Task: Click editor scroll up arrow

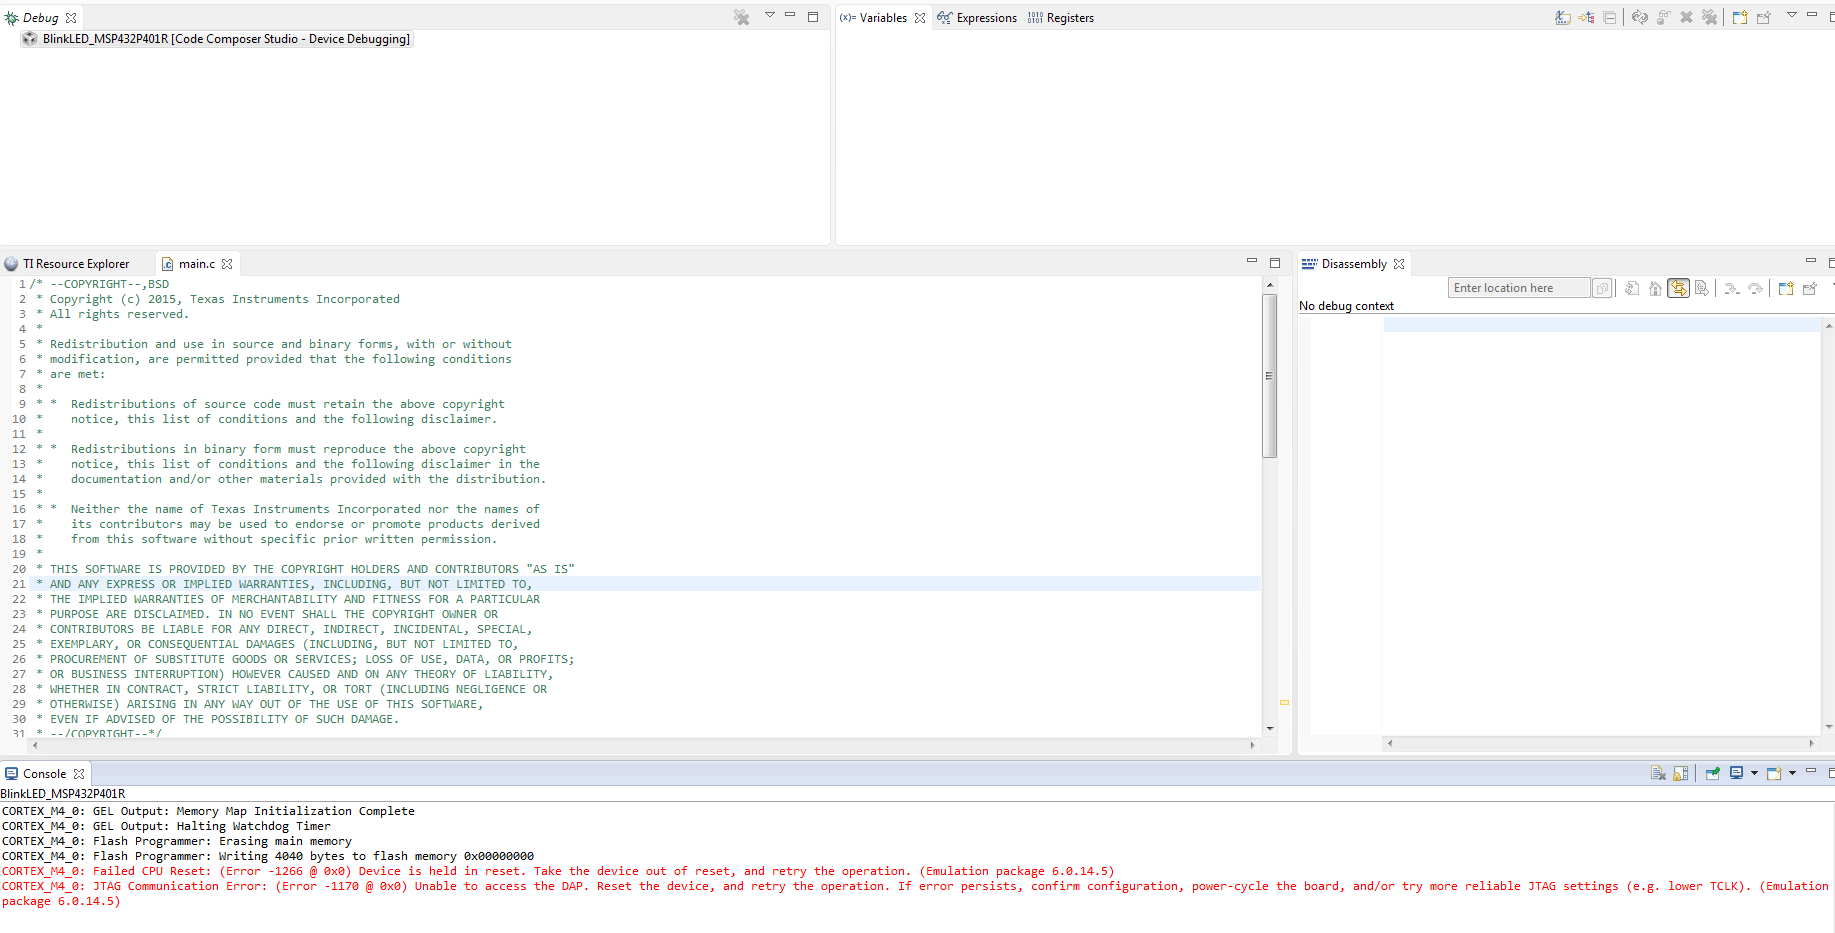Action: (x=1270, y=285)
